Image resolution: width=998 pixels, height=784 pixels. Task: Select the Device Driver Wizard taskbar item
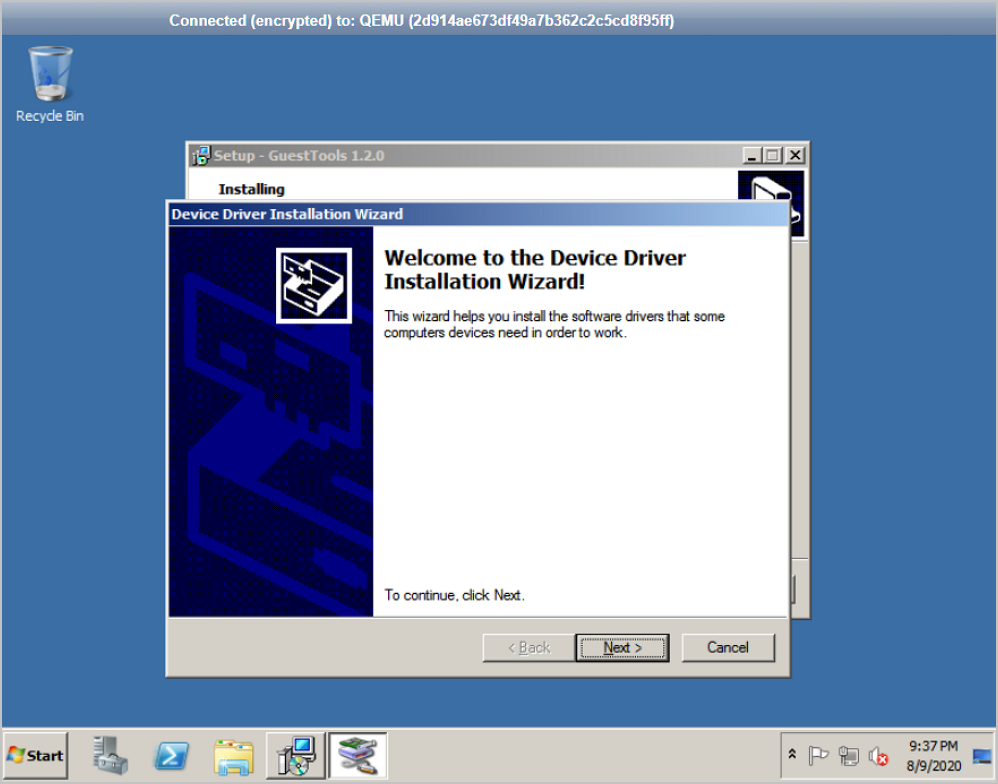click(x=358, y=755)
